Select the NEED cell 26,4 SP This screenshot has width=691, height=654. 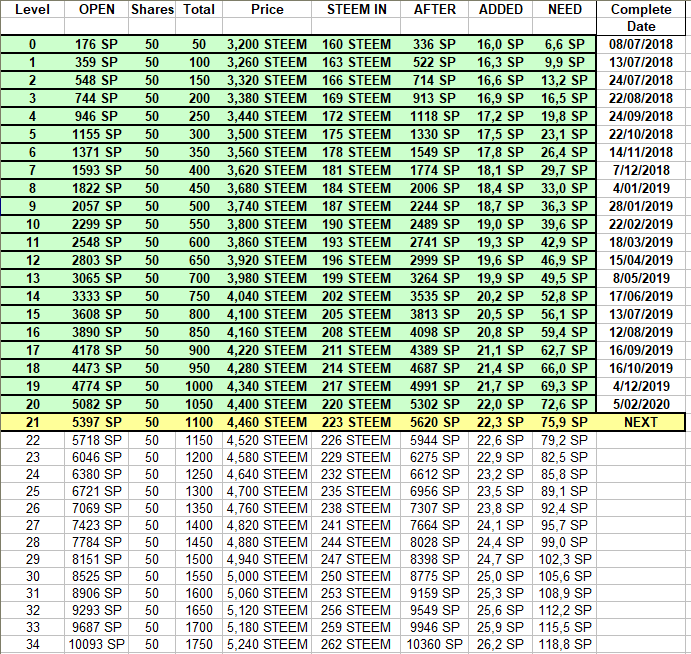(565, 152)
